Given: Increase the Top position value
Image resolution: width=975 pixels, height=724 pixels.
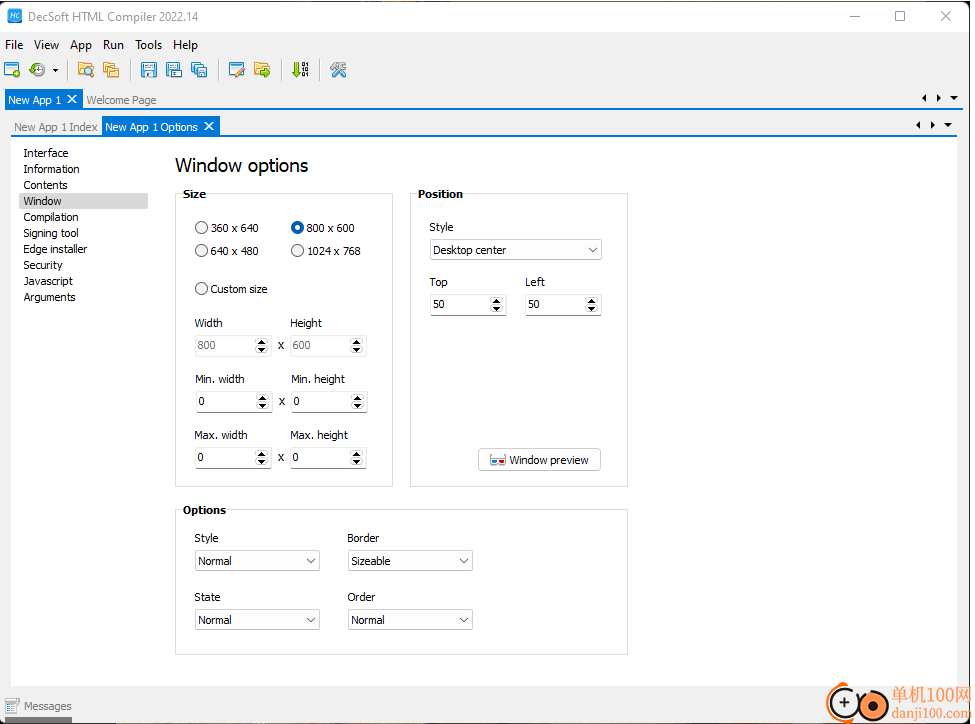Looking at the screenshot, I should pyautogui.click(x=496, y=301).
